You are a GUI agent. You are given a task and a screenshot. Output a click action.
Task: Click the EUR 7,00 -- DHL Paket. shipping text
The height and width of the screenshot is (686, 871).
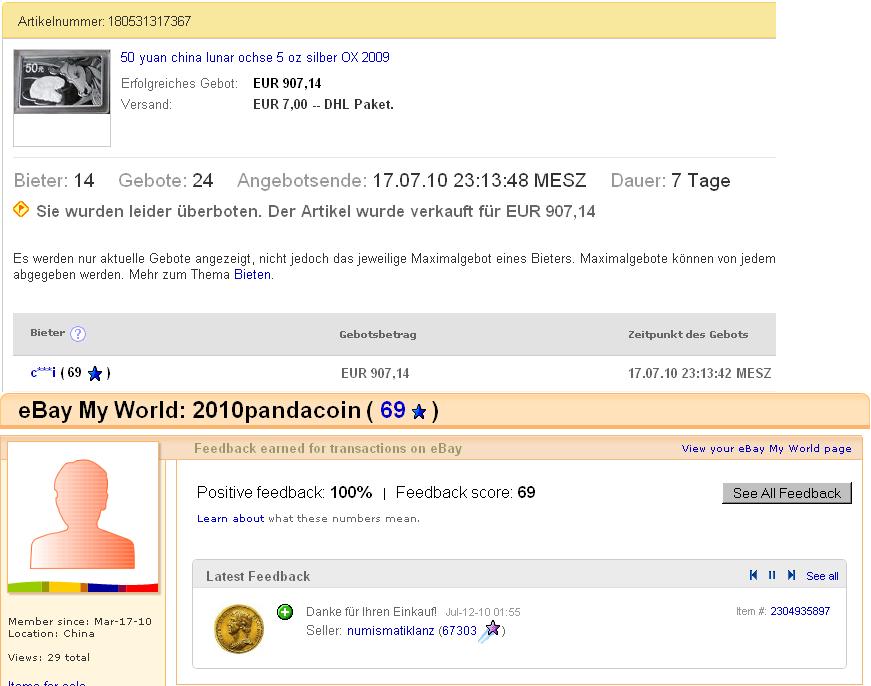(323, 104)
